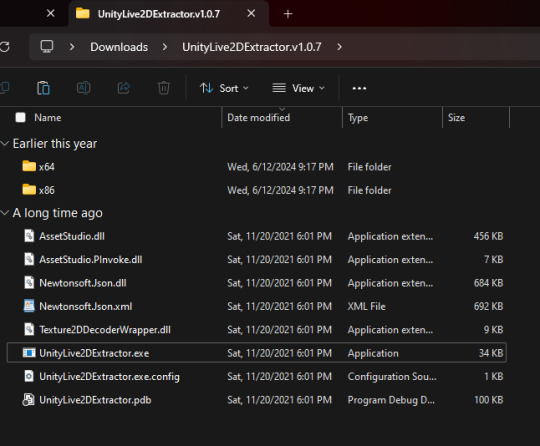Image resolution: width=540 pixels, height=446 pixels.
Task: Click the 692 KB size value
Action: (488, 307)
